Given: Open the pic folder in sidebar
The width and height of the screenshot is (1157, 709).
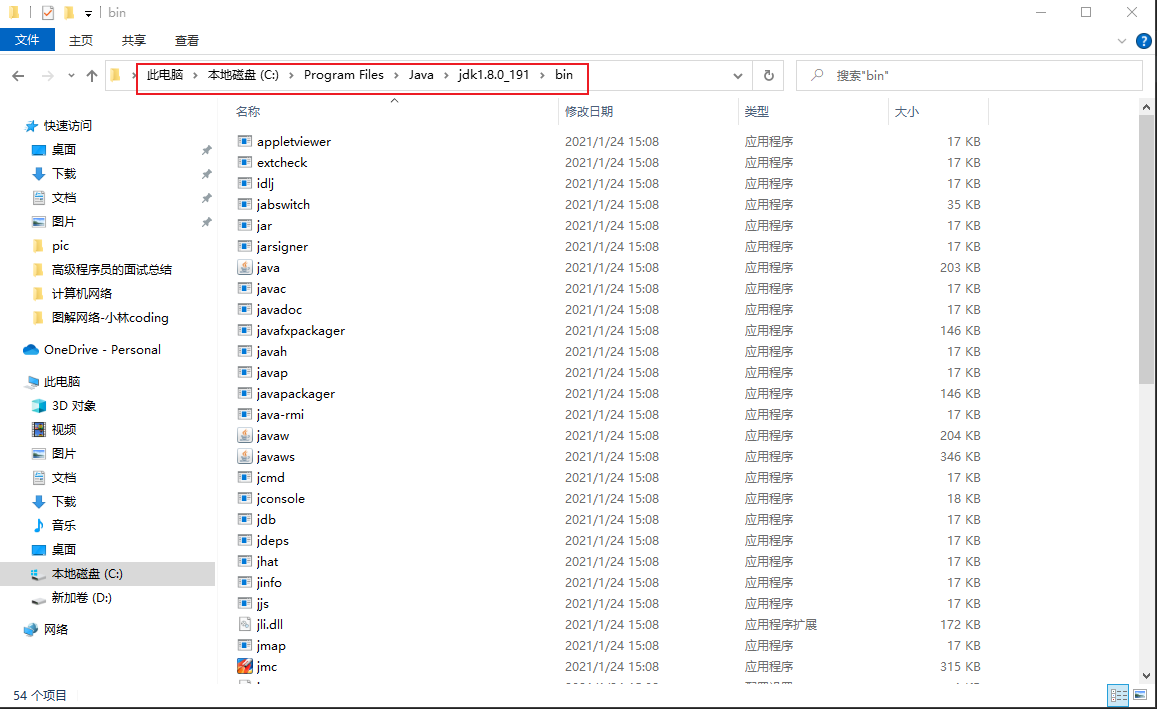Looking at the screenshot, I should [61, 246].
